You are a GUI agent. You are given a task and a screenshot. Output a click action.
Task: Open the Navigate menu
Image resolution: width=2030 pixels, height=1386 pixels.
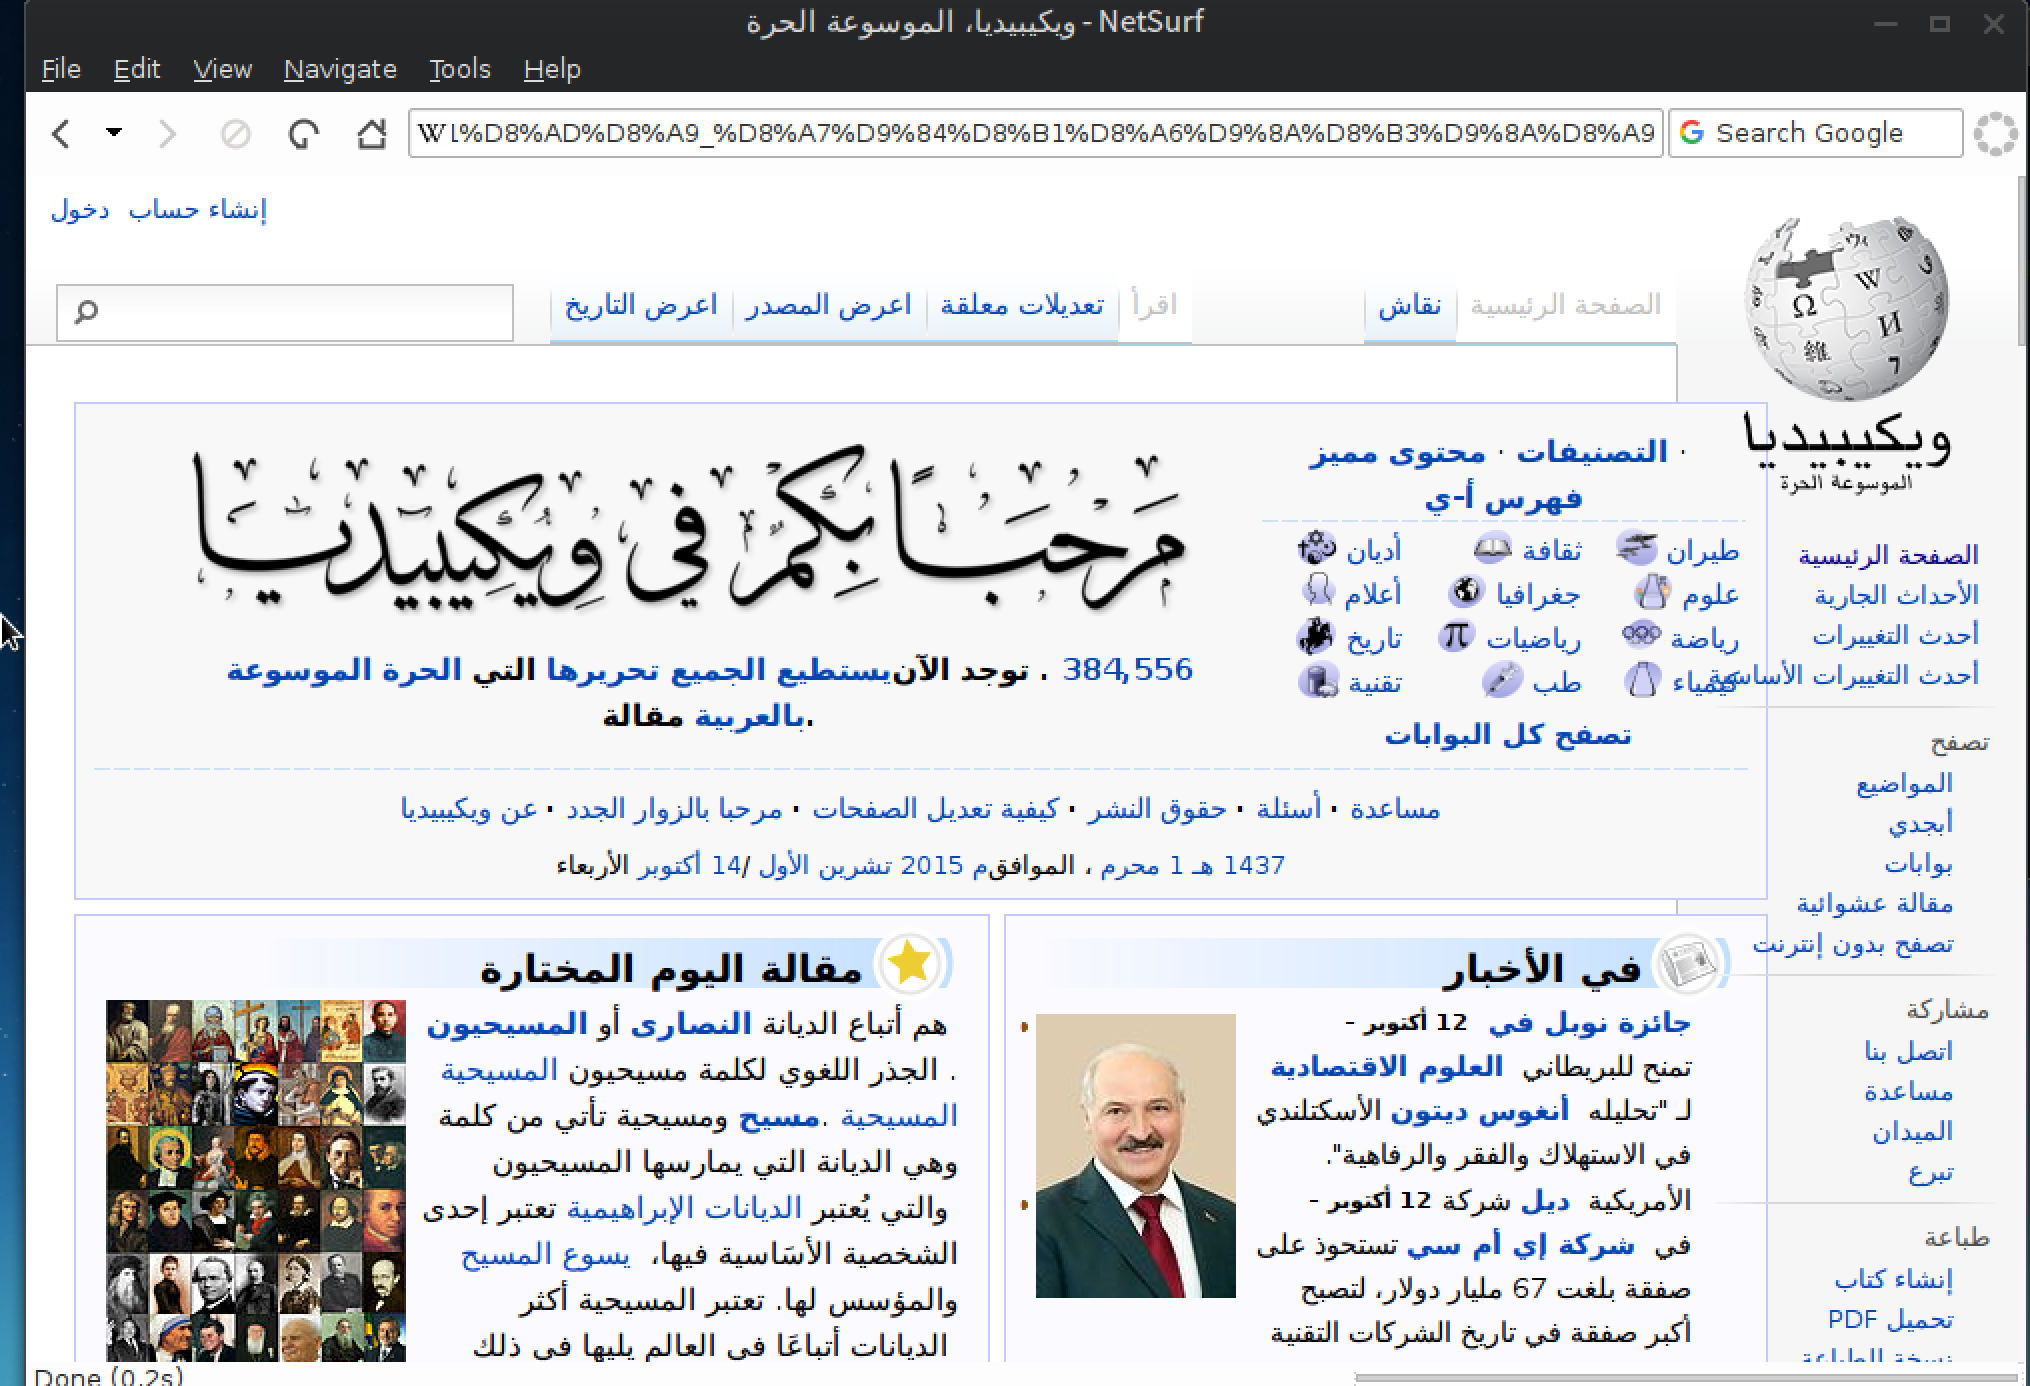click(340, 69)
